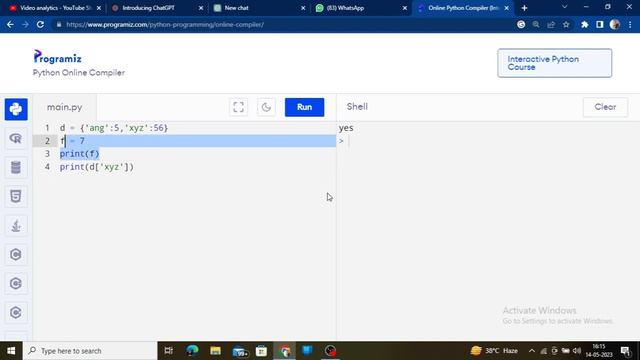Select the R language icon in sidebar

point(16,138)
